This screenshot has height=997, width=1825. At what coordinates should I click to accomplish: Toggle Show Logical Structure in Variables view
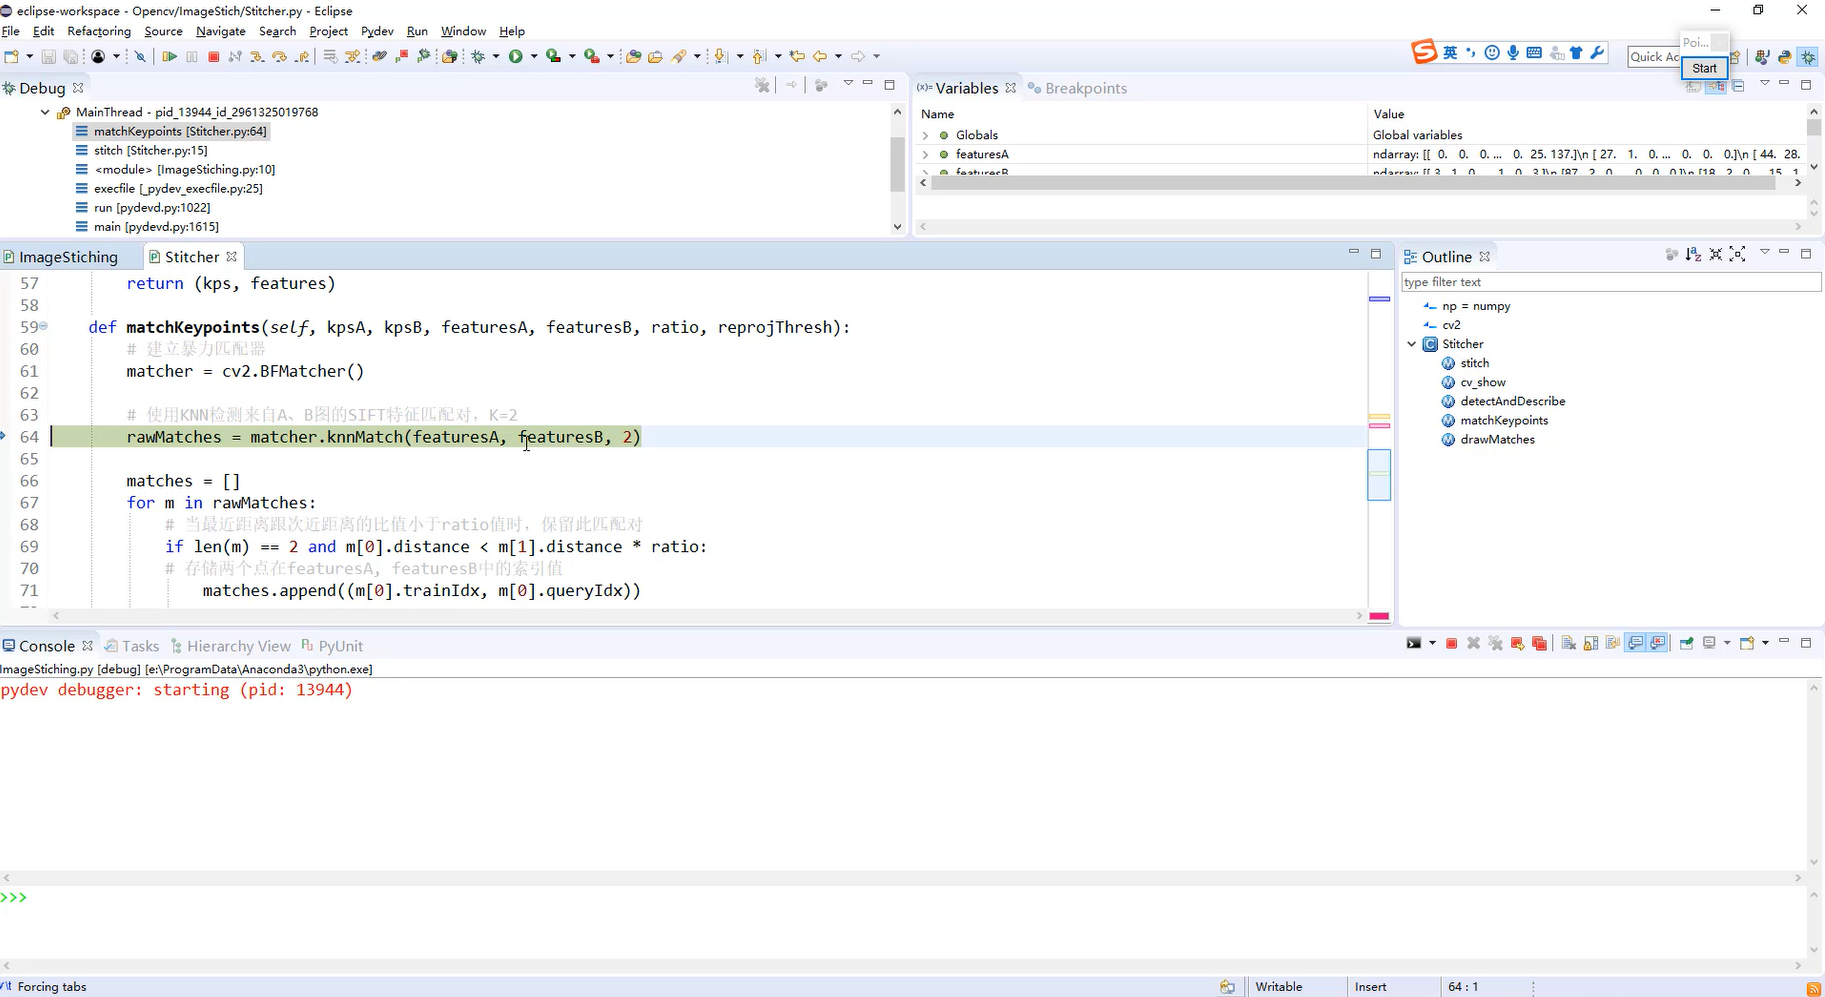coord(1716,86)
